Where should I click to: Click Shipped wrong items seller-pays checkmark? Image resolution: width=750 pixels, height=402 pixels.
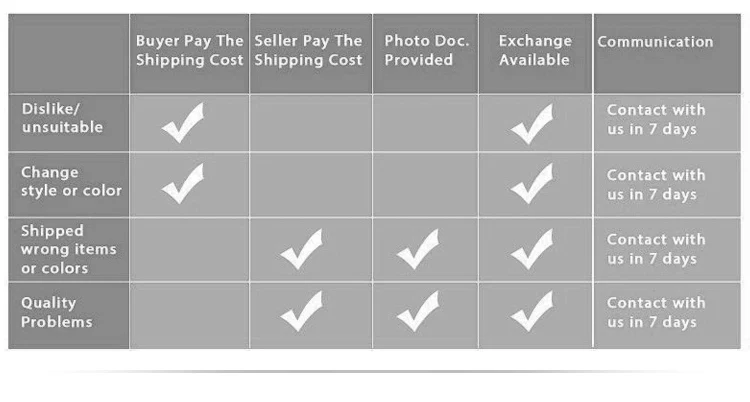(301, 249)
